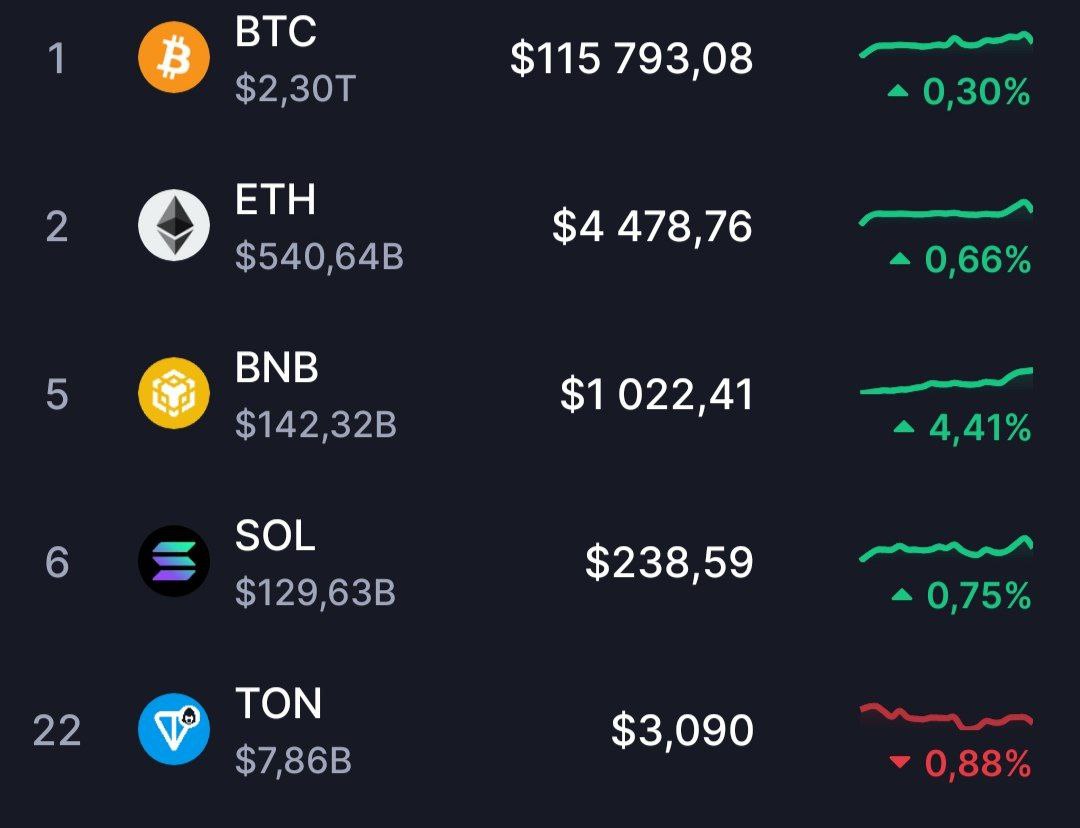Viewport: 1080px width, 828px height.
Task: Open the BTC ticker label
Action: (x=276, y=32)
